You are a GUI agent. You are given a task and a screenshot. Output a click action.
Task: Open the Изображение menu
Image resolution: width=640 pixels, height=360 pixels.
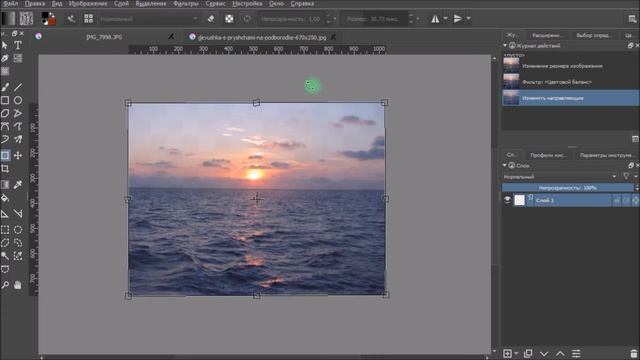[x=88, y=4]
